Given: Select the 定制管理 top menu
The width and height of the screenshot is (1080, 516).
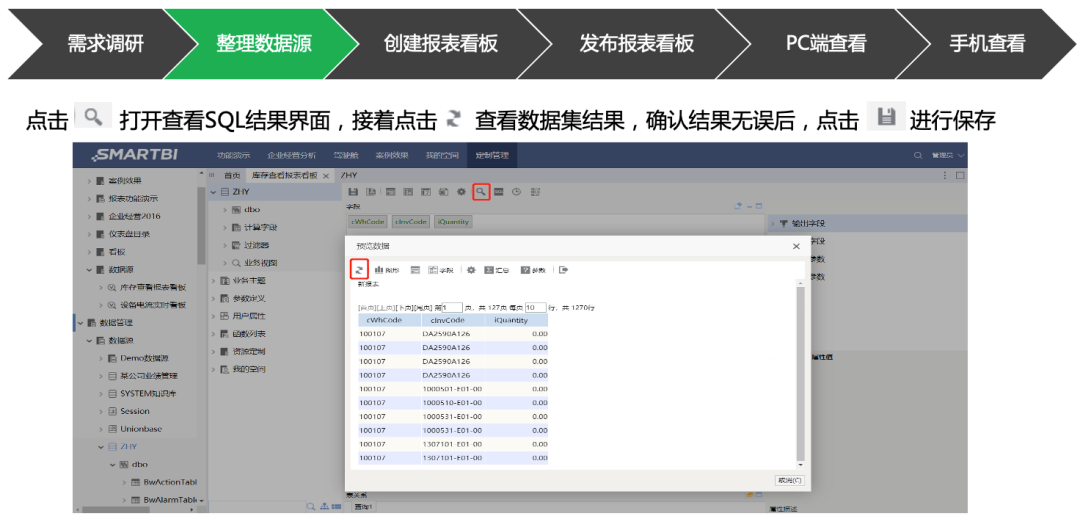Looking at the screenshot, I should point(492,156).
